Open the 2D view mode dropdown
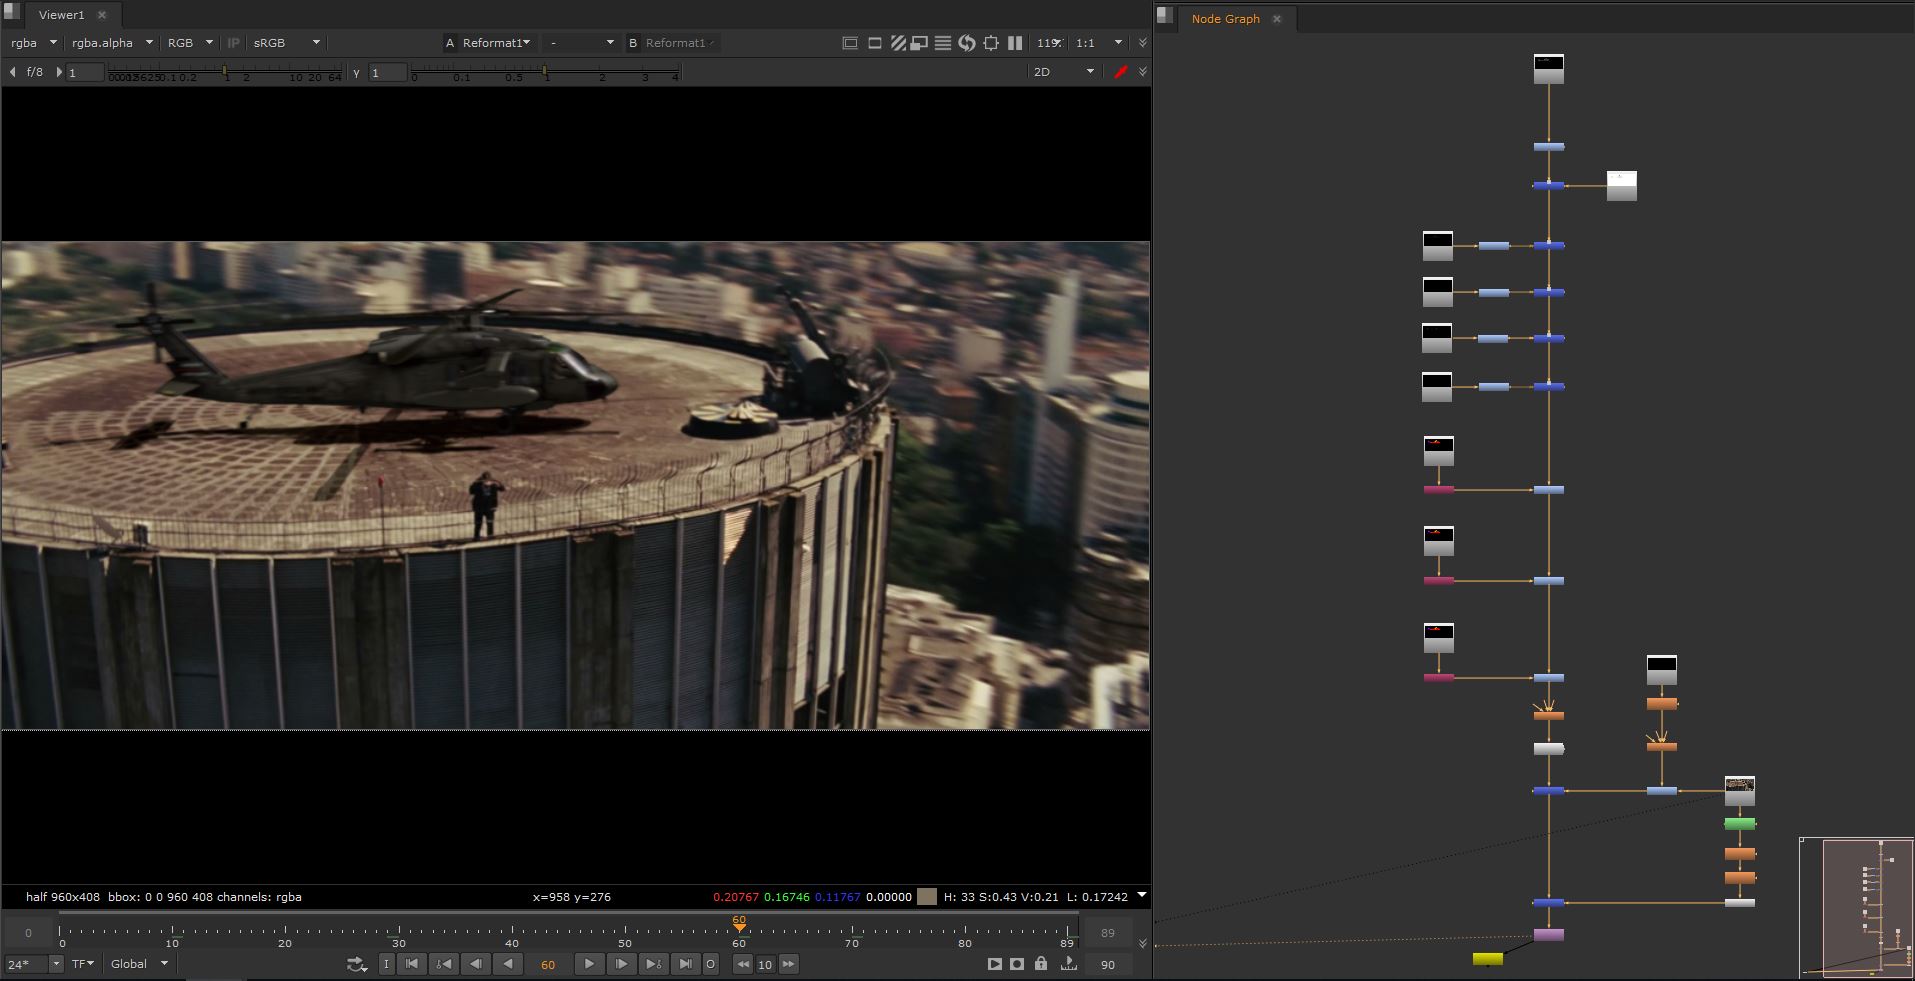The width and height of the screenshot is (1915, 981). (x=1064, y=72)
